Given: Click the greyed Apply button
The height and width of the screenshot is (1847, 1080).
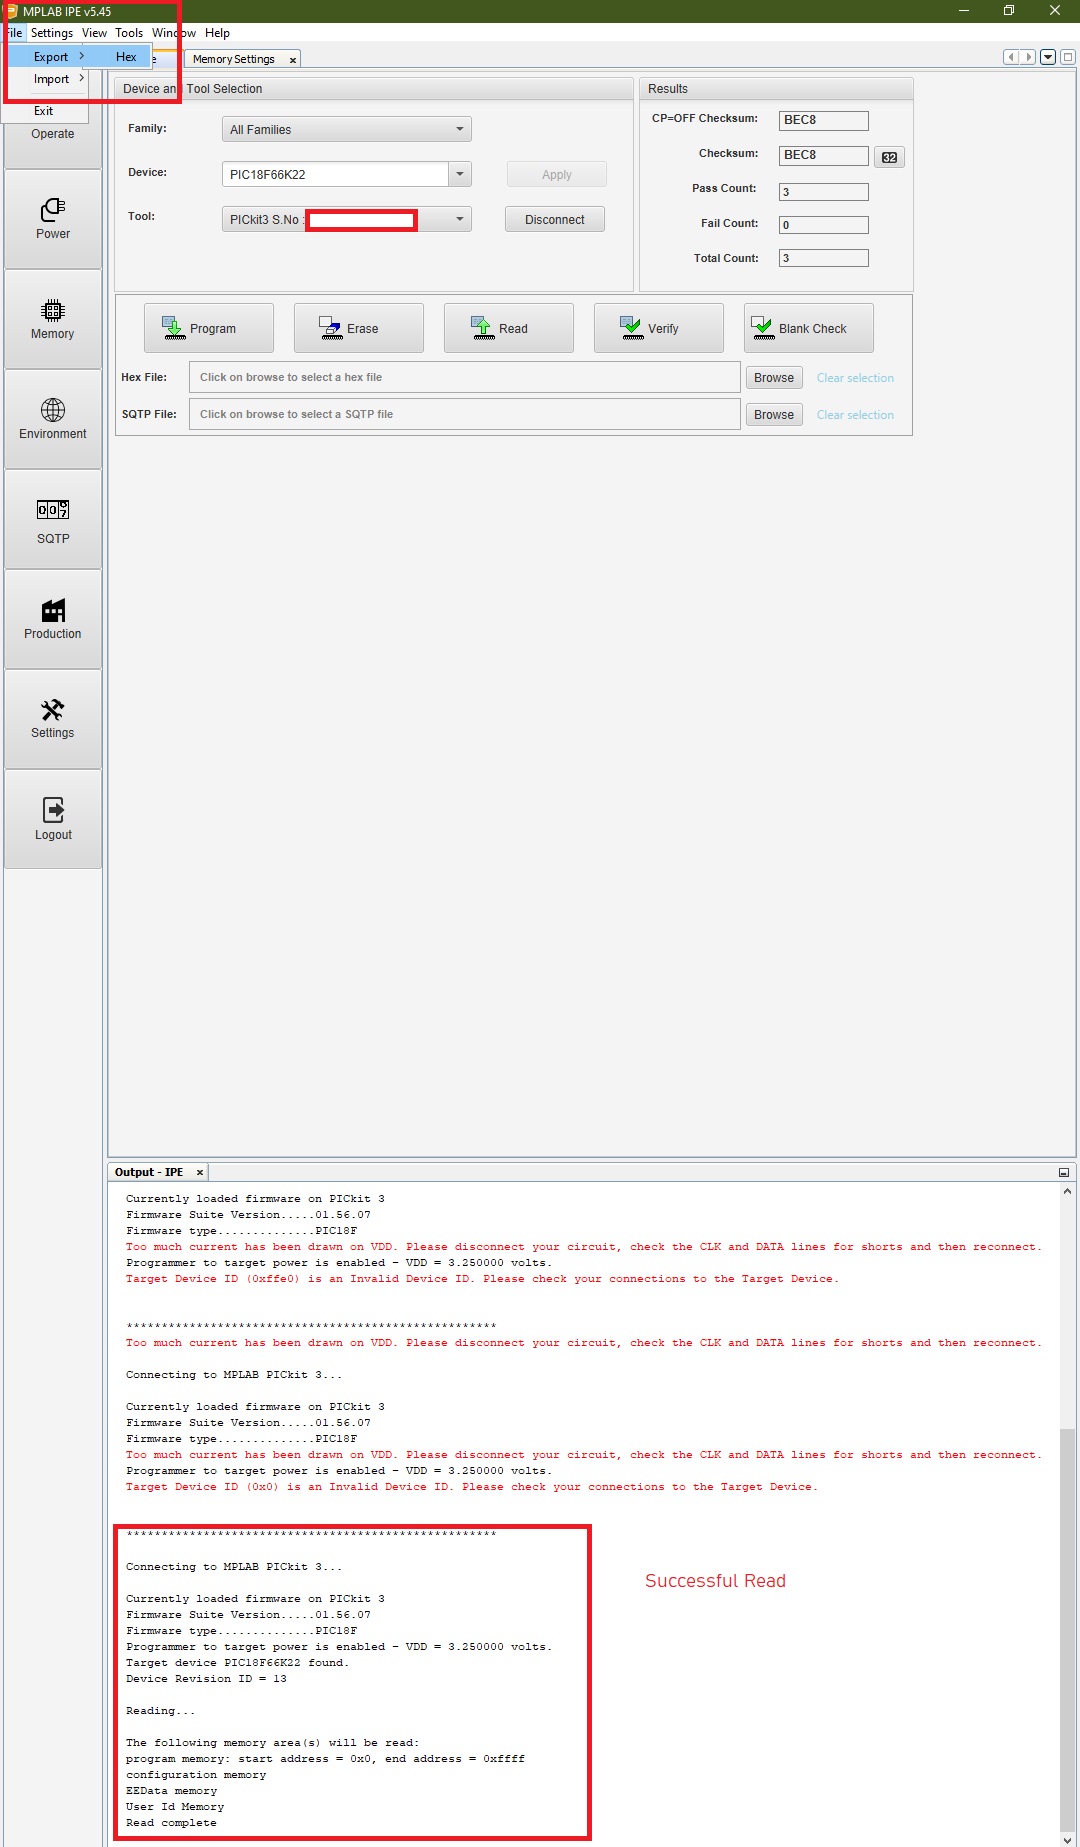Looking at the screenshot, I should tap(557, 174).
